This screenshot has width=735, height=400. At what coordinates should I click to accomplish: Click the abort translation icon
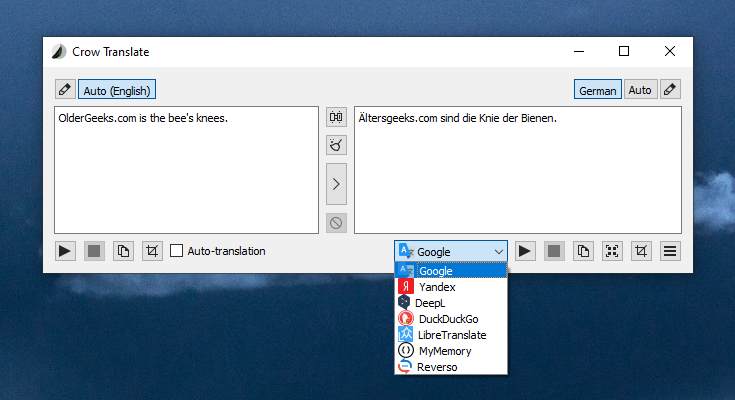pos(336,223)
